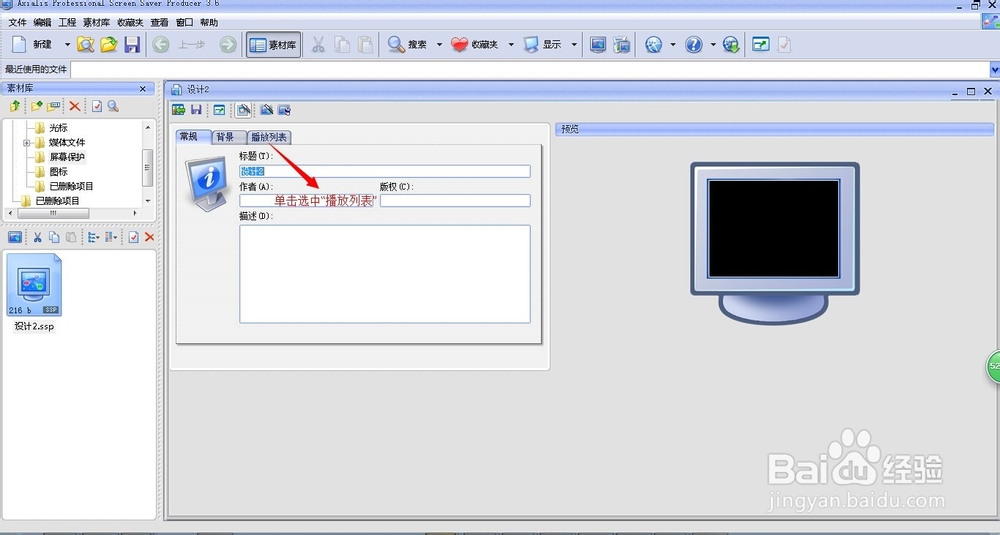Click the magnifier search icon in library toolbar

tap(113, 106)
